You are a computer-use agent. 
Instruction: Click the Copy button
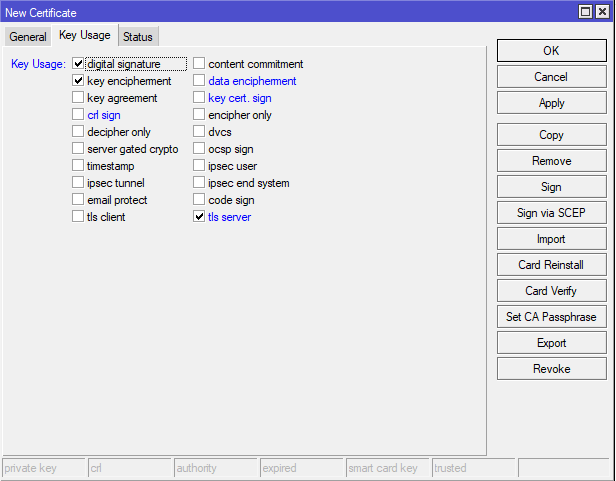tap(552, 135)
